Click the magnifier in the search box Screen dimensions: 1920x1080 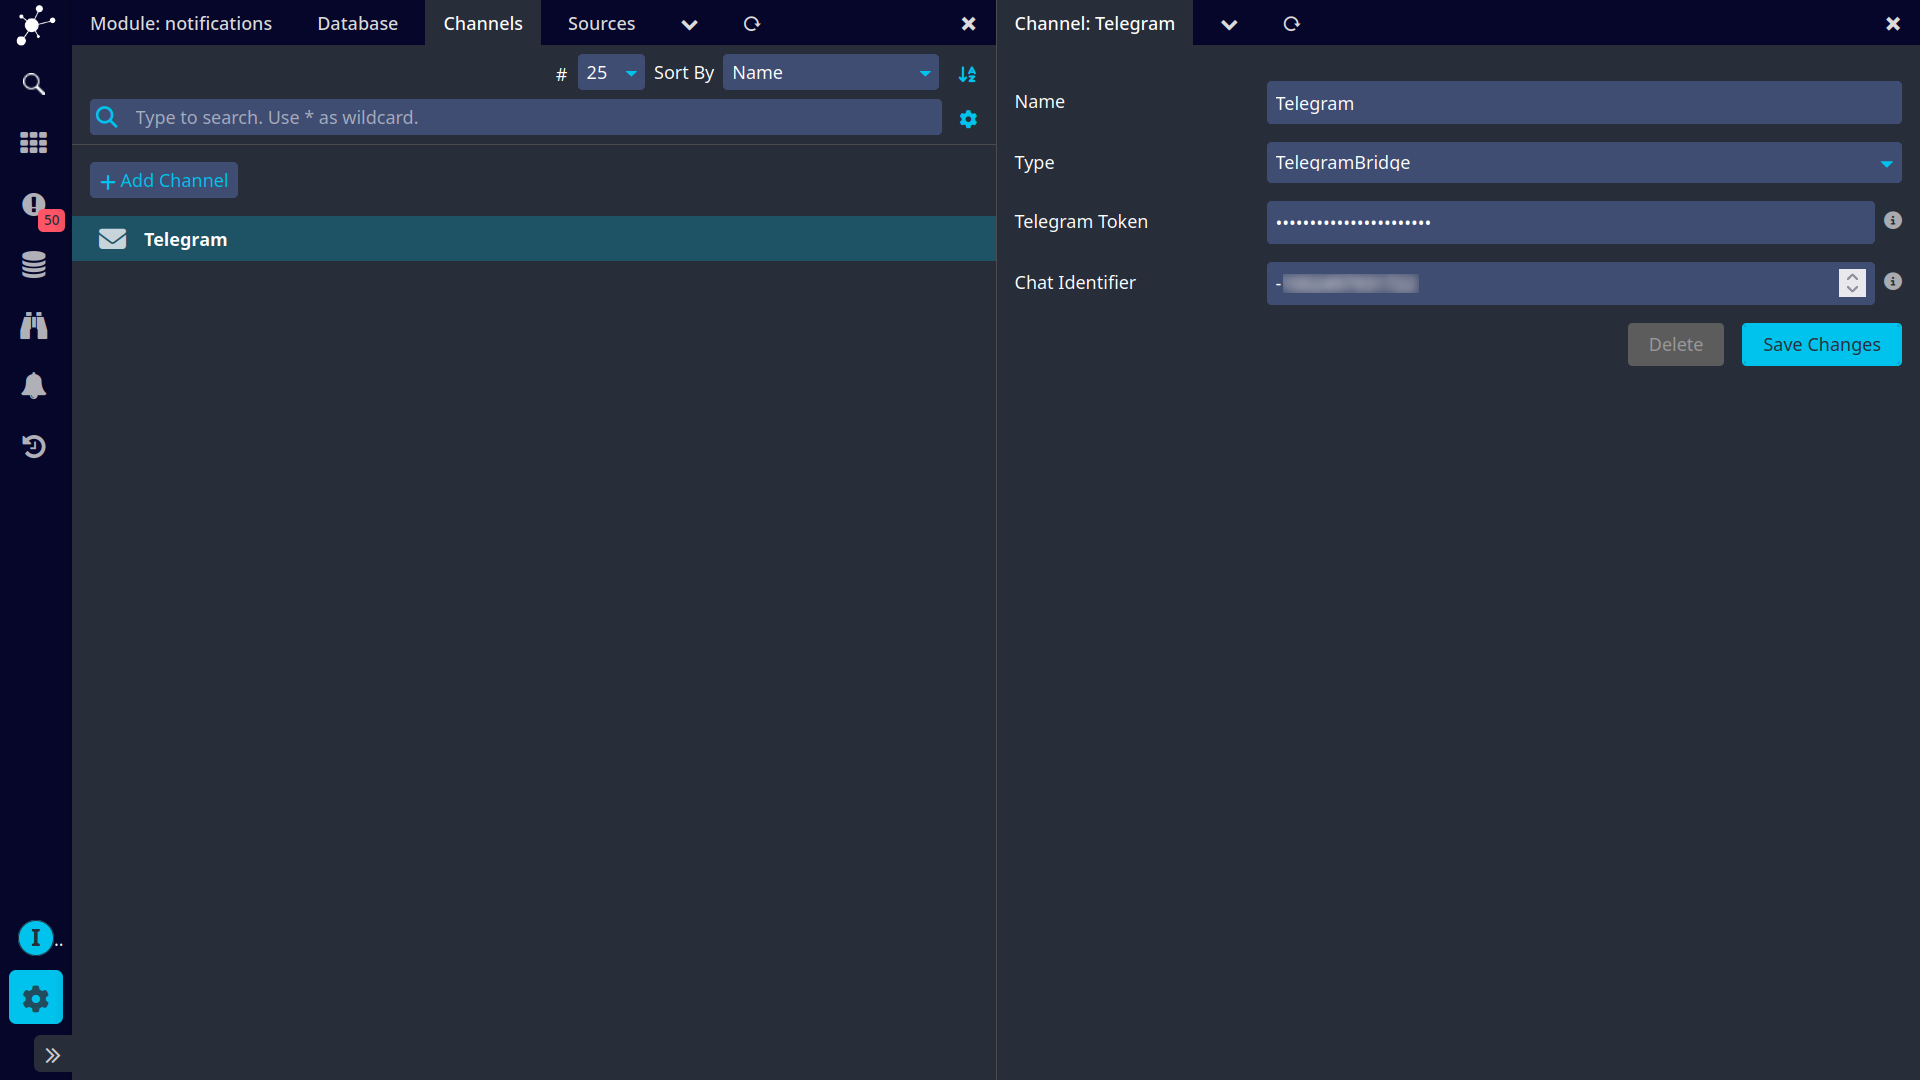click(107, 117)
